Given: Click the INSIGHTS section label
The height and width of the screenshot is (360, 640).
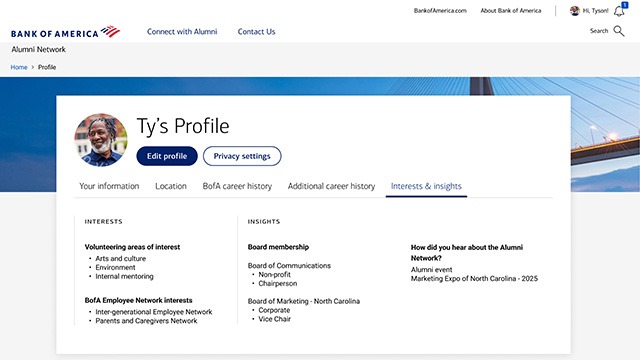Looking at the screenshot, I should click(264, 222).
